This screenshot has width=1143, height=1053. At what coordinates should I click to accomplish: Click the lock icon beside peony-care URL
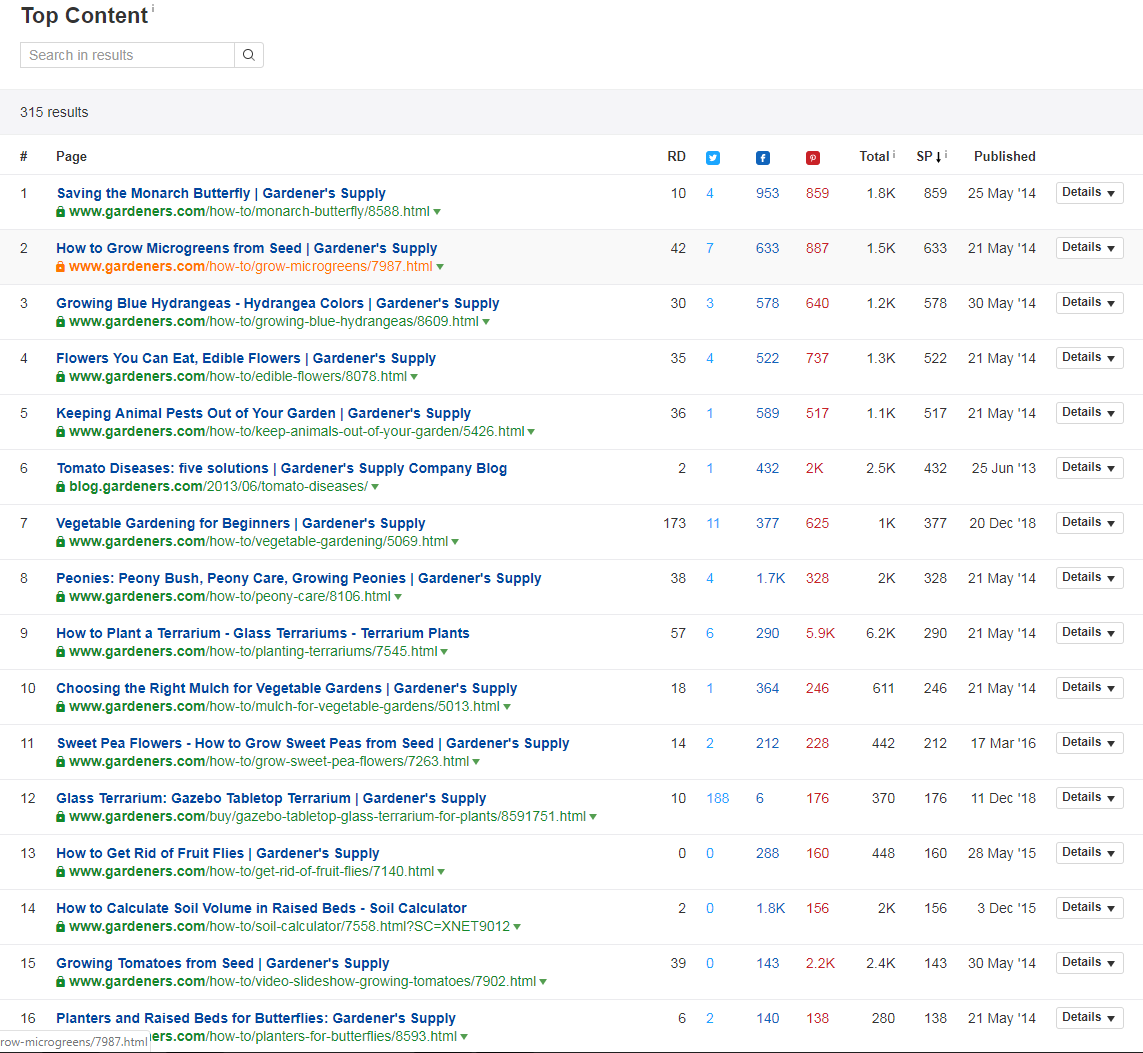pyautogui.click(x=61, y=597)
